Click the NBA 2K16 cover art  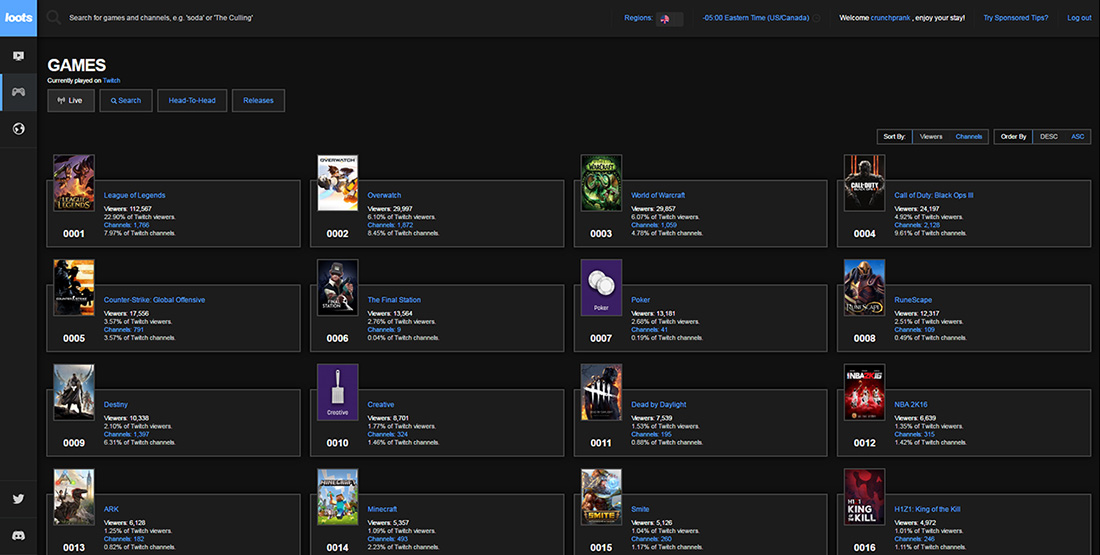864,392
